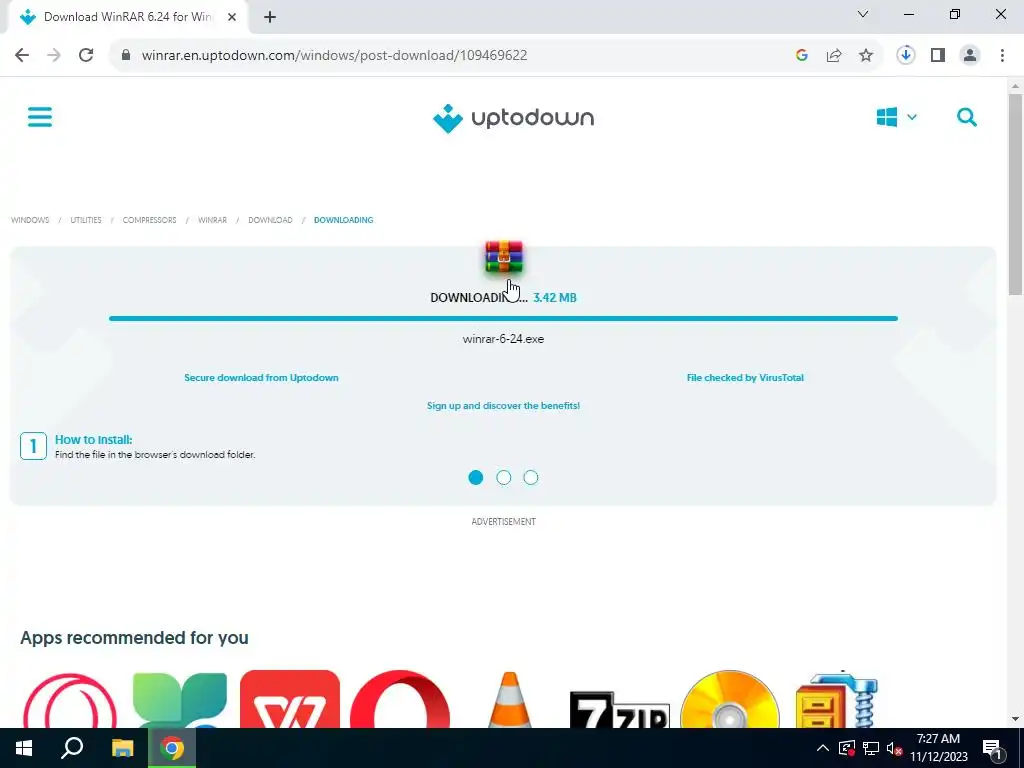This screenshot has height=768, width=1024.
Task: Open the golden disc recommended app
Action: (x=729, y=699)
